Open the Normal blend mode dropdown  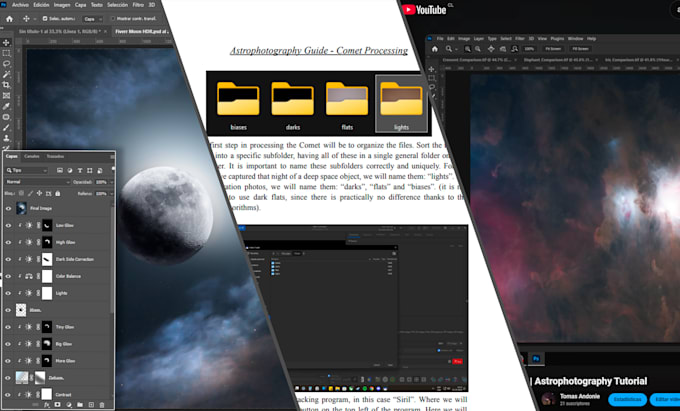[37, 182]
